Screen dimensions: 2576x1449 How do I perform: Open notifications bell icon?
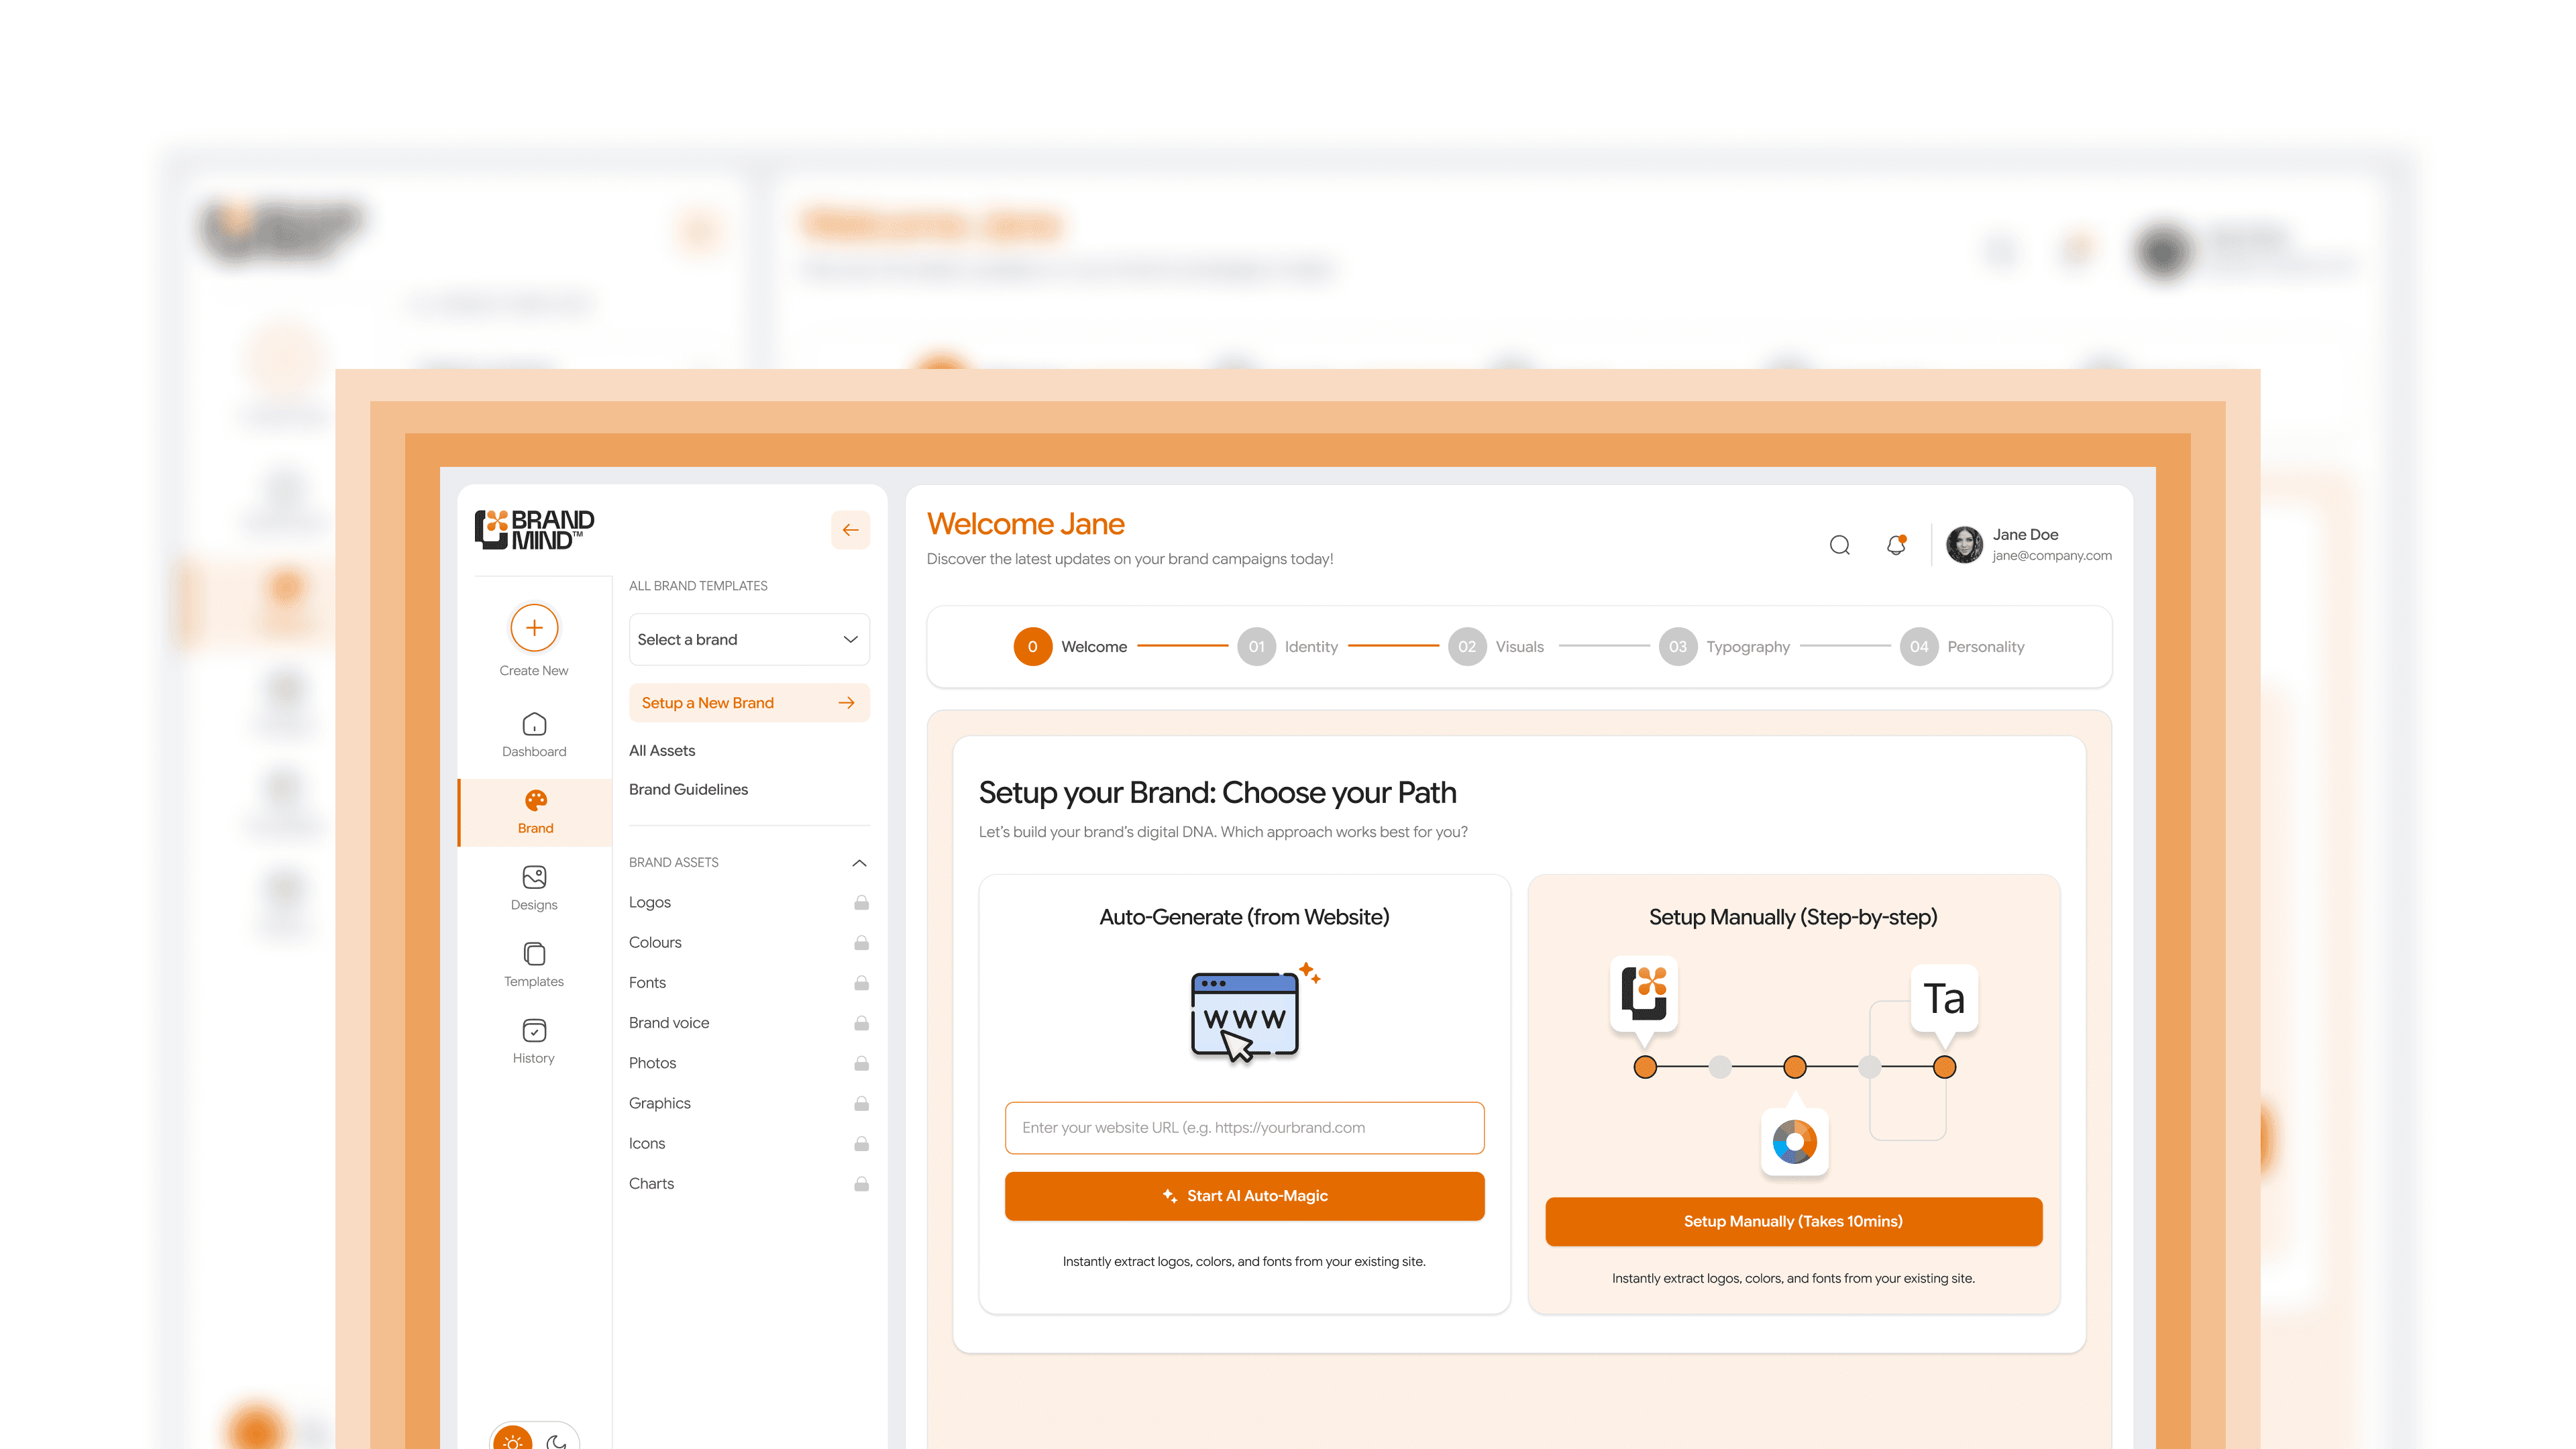(1896, 545)
